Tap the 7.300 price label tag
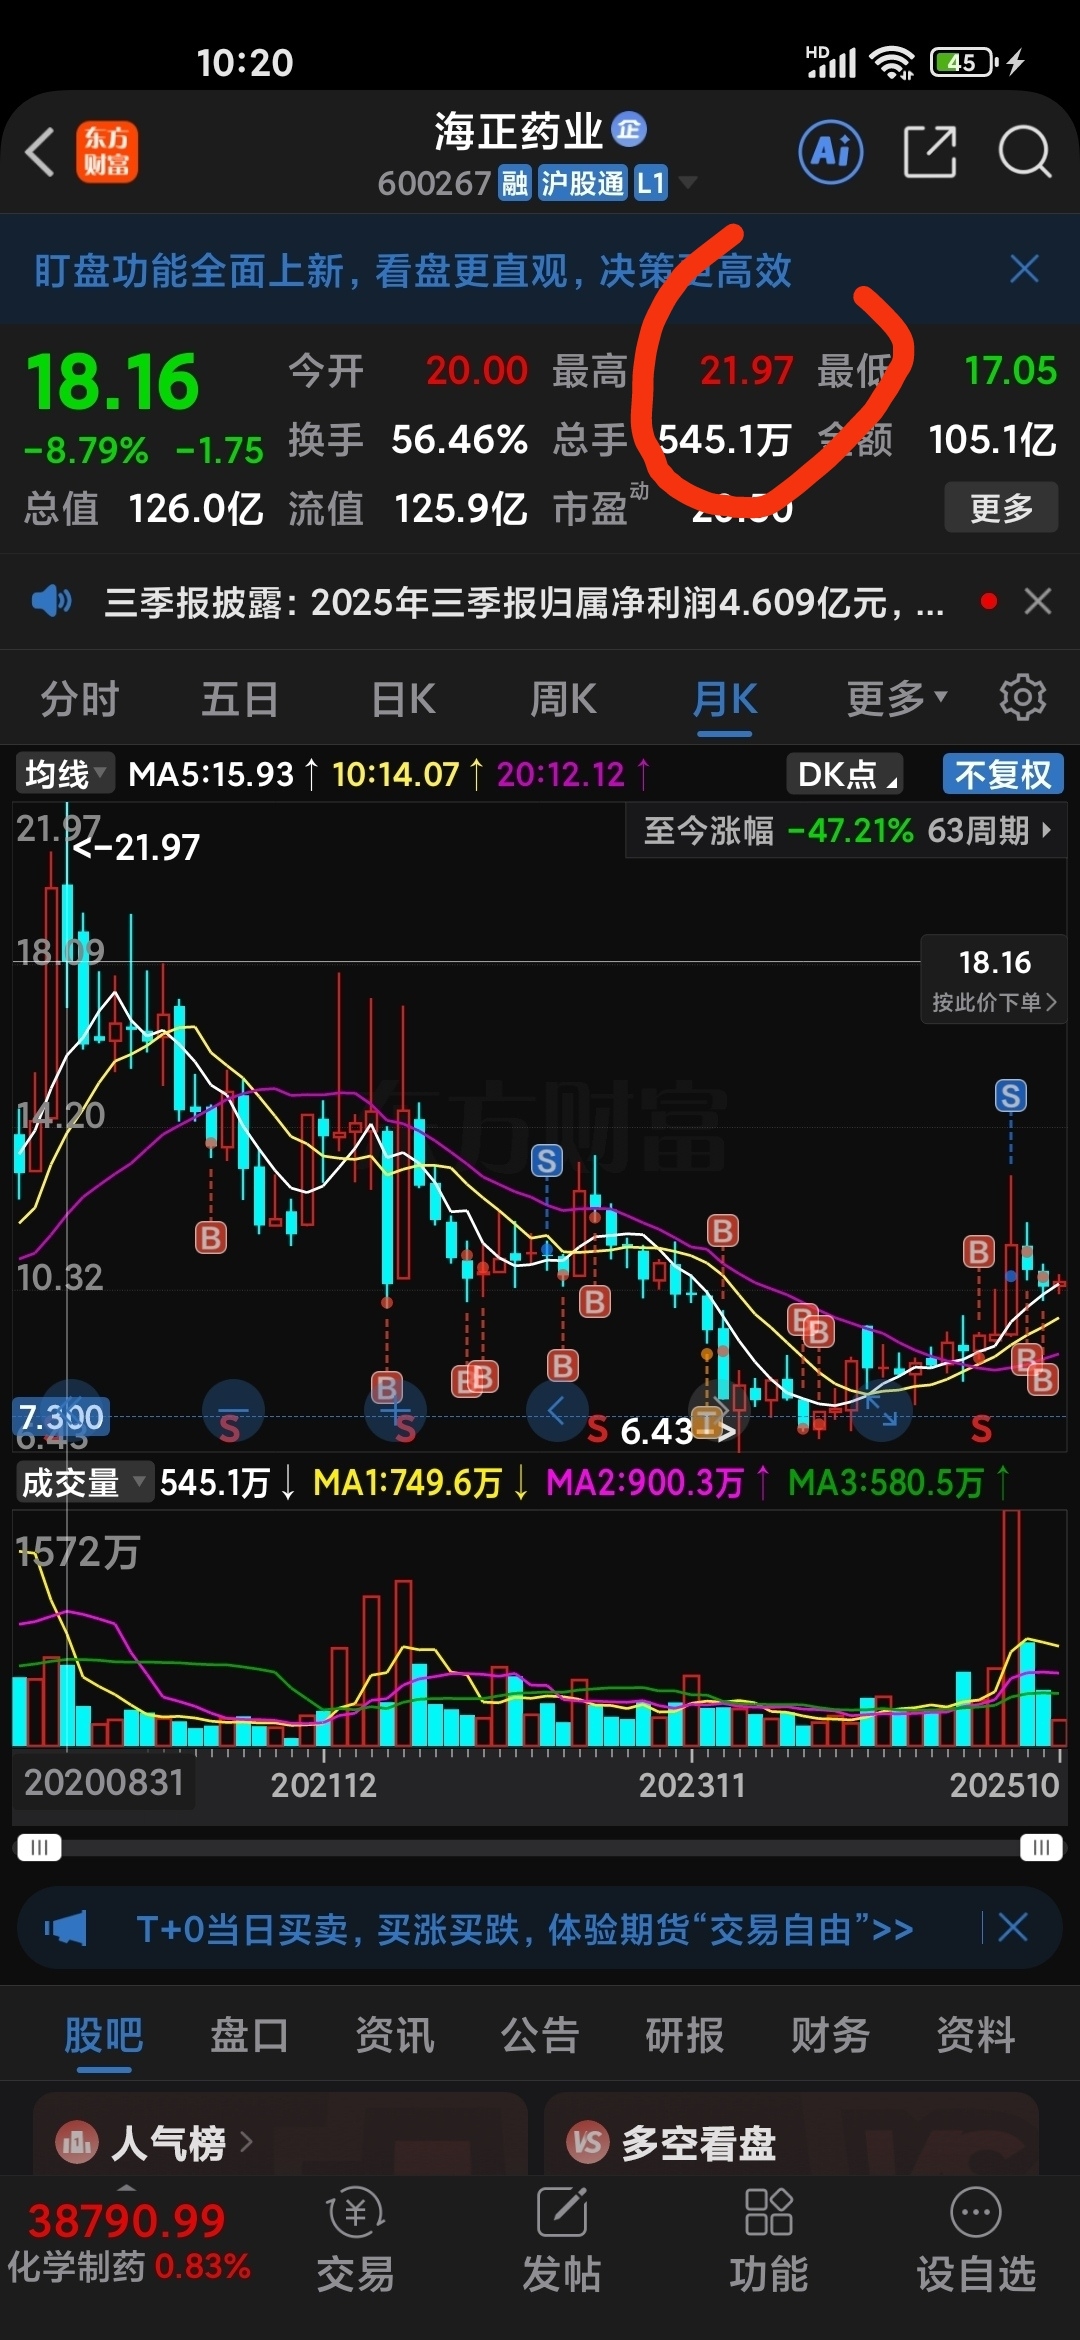Image resolution: width=1080 pixels, height=2340 pixels. point(61,1416)
